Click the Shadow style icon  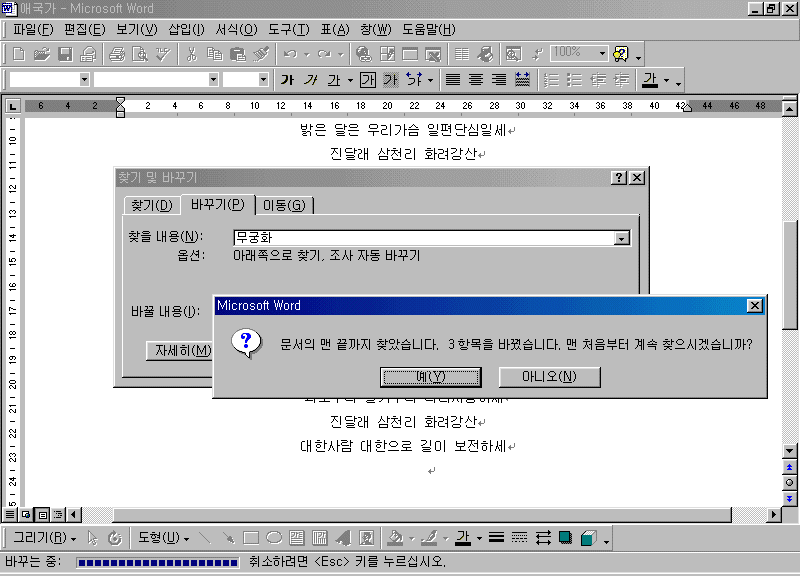(x=565, y=538)
